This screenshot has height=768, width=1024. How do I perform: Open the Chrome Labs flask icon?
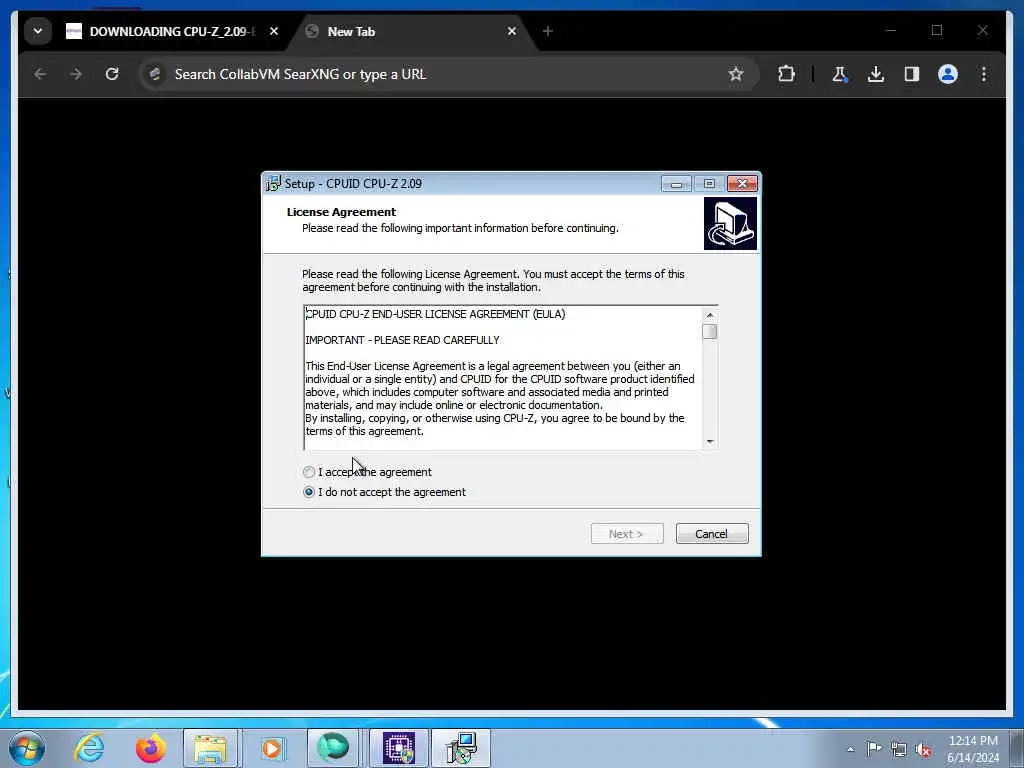click(x=840, y=74)
